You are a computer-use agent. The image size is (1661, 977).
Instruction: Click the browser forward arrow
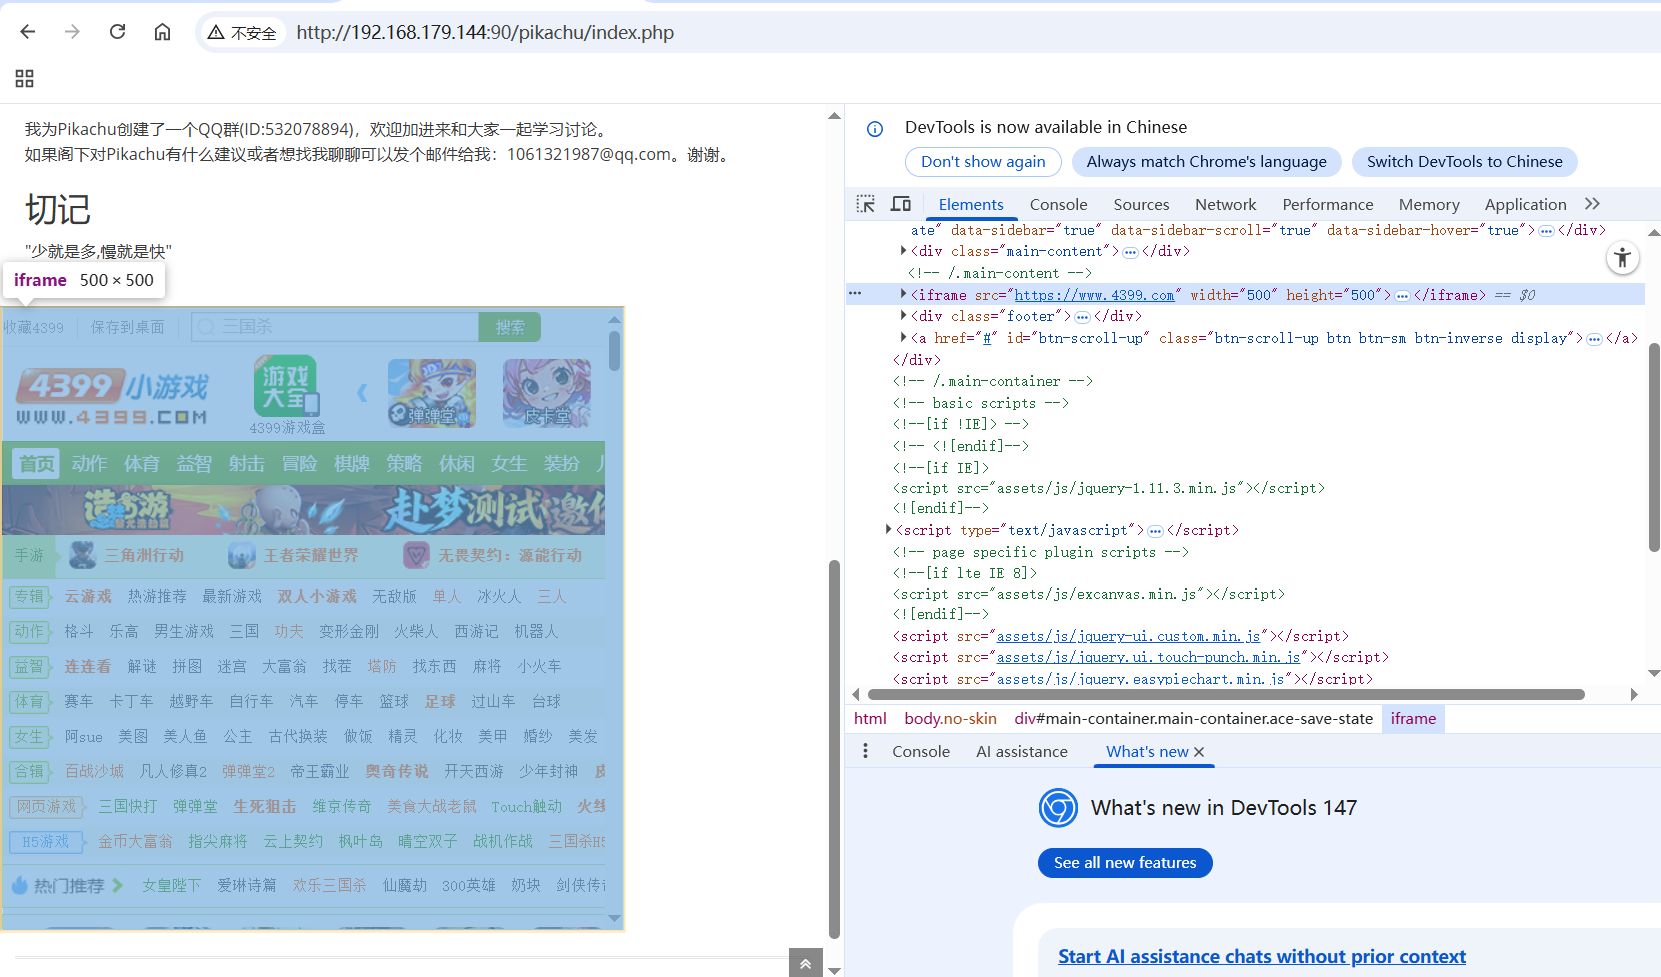[72, 32]
